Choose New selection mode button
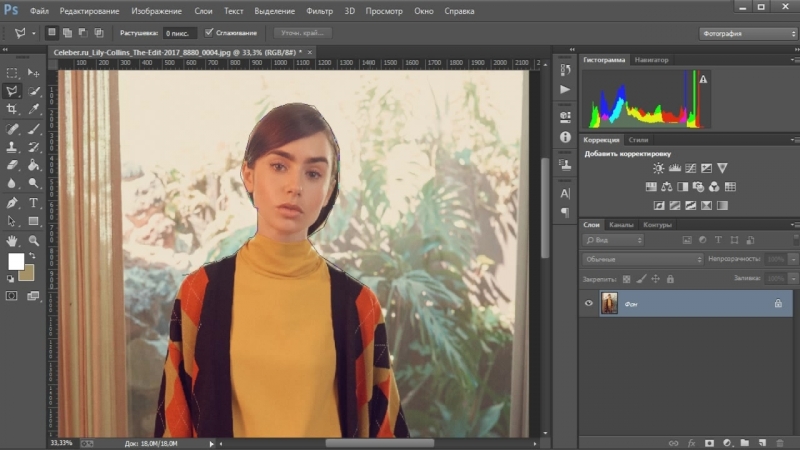Viewport: 800px width, 450px height. pyautogui.click(x=52, y=33)
